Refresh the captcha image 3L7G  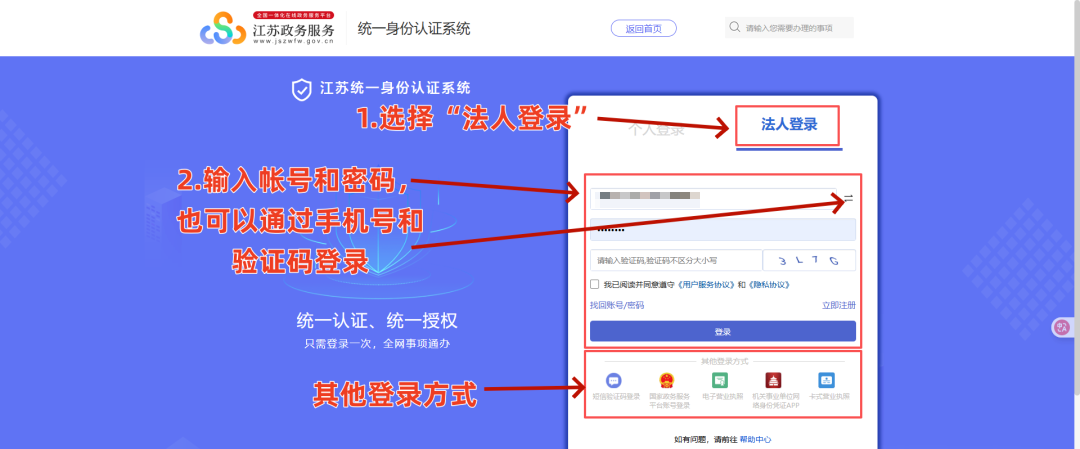pos(809,260)
